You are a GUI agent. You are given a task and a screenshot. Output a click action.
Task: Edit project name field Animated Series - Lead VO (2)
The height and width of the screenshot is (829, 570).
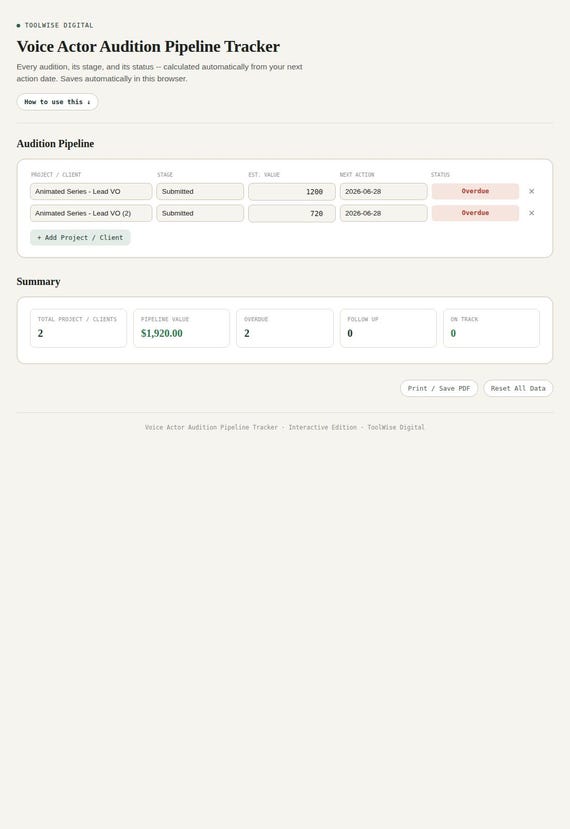91,213
